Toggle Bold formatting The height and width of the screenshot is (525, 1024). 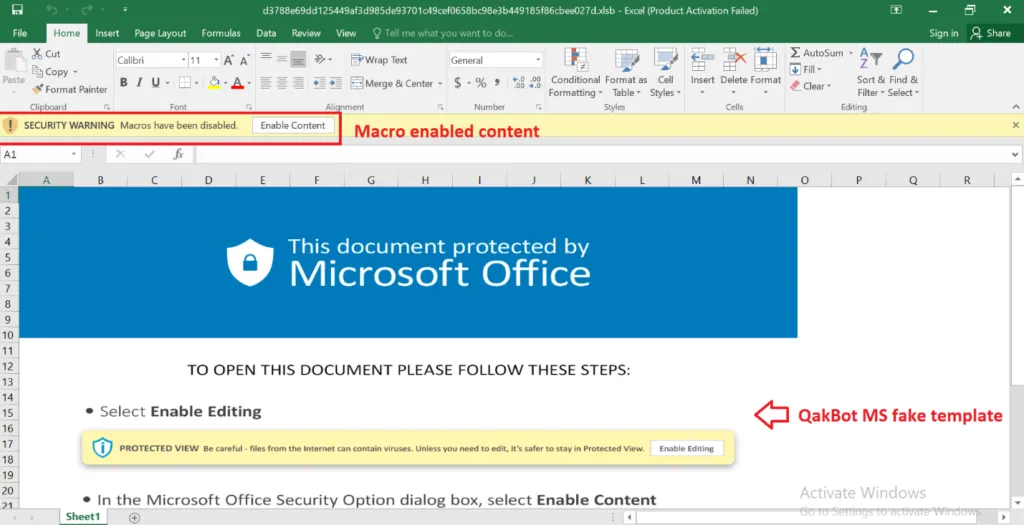click(x=123, y=83)
